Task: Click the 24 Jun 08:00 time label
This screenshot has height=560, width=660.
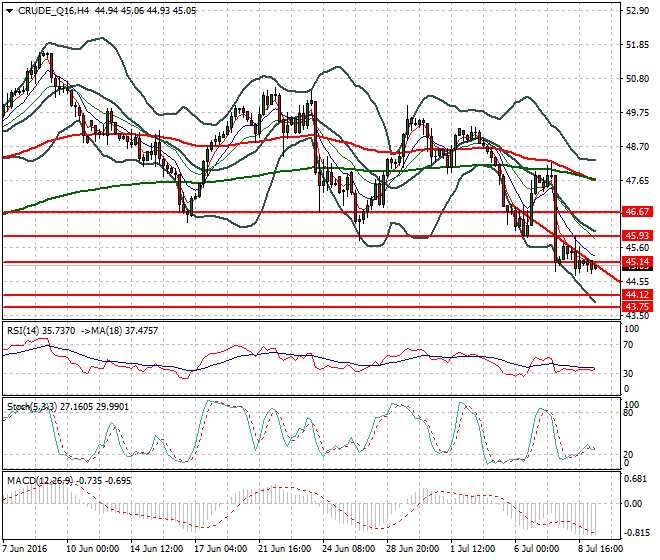Action: click(x=349, y=549)
